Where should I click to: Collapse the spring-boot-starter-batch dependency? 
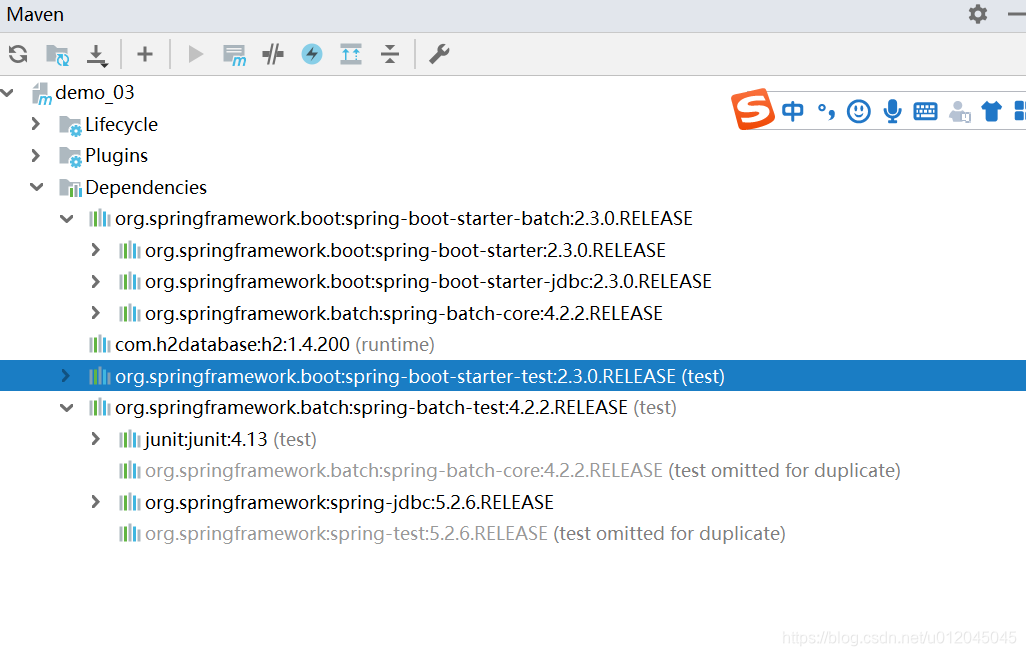(x=66, y=218)
